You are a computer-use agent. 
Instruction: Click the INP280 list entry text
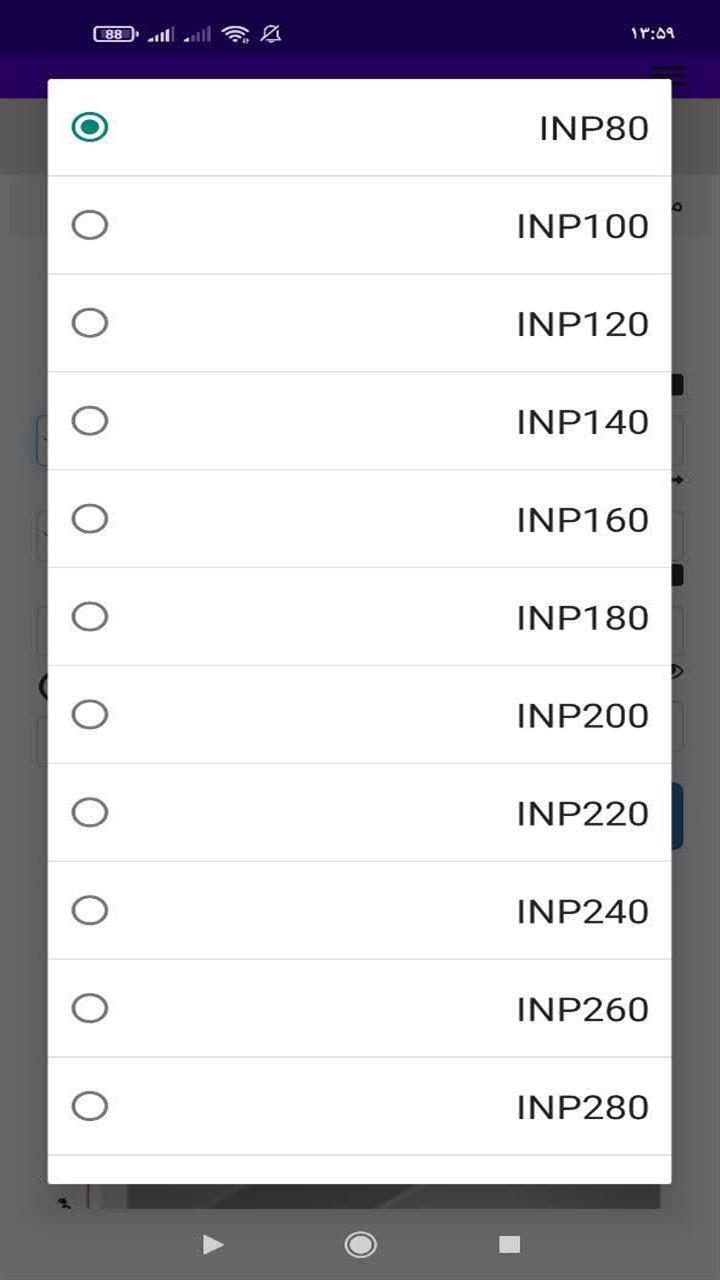(582, 1107)
